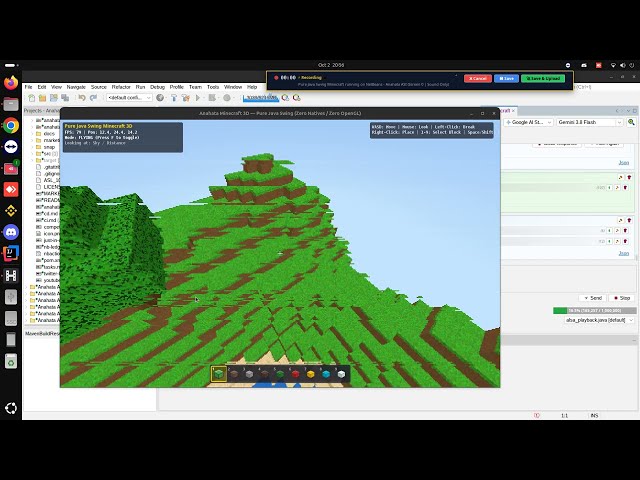
Task: Open the default config dropdown
Action: click(x=129, y=98)
